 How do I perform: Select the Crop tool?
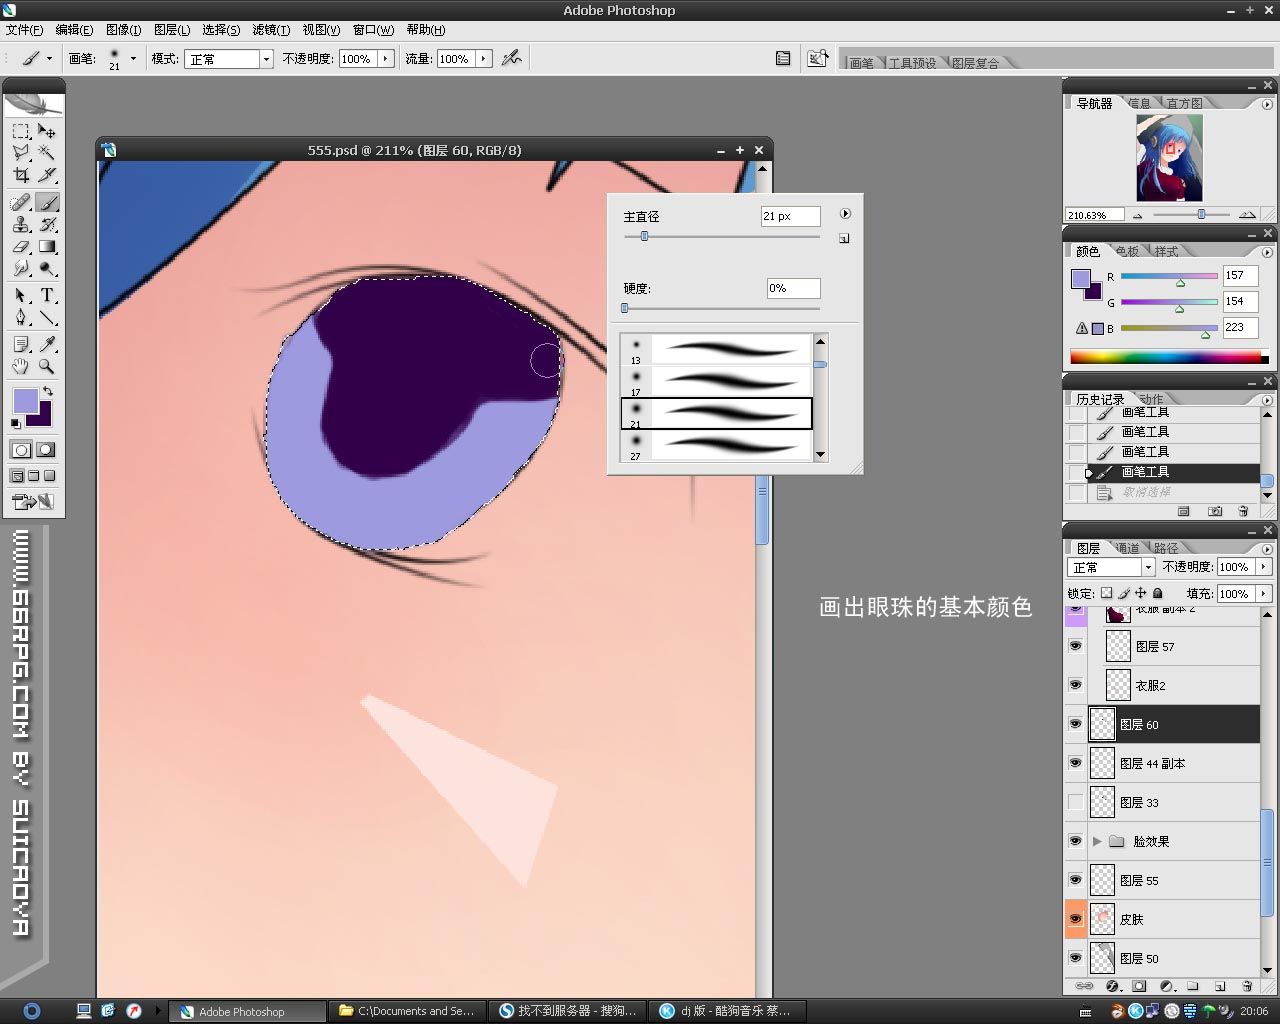21,175
